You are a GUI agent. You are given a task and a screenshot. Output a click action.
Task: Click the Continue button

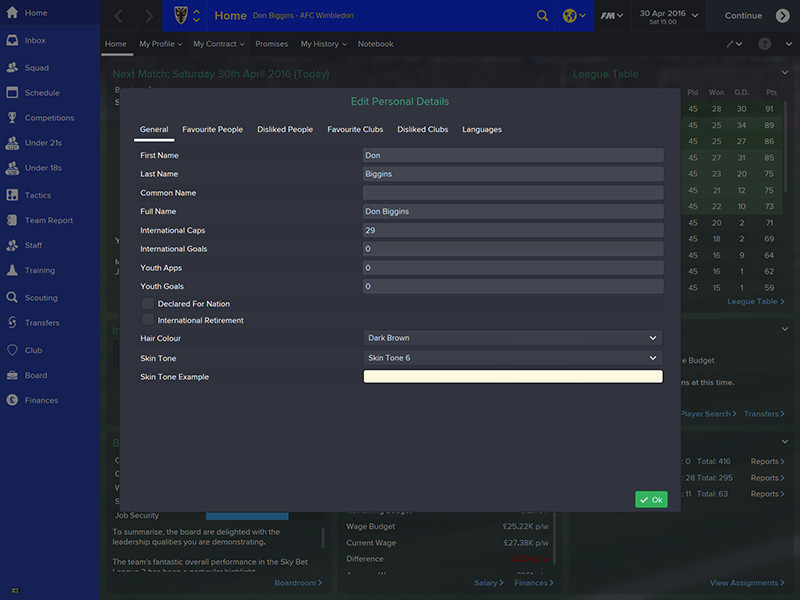click(x=757, y=16)
